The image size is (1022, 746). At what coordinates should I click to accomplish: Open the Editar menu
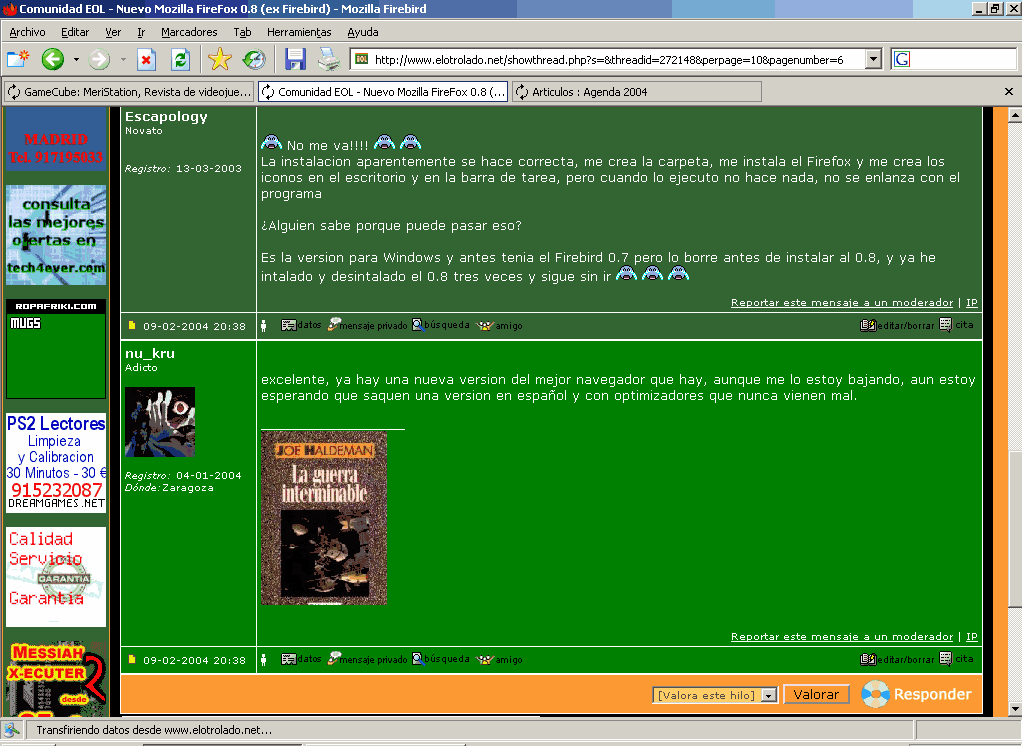pyautogui.click(x=75, y=32)
